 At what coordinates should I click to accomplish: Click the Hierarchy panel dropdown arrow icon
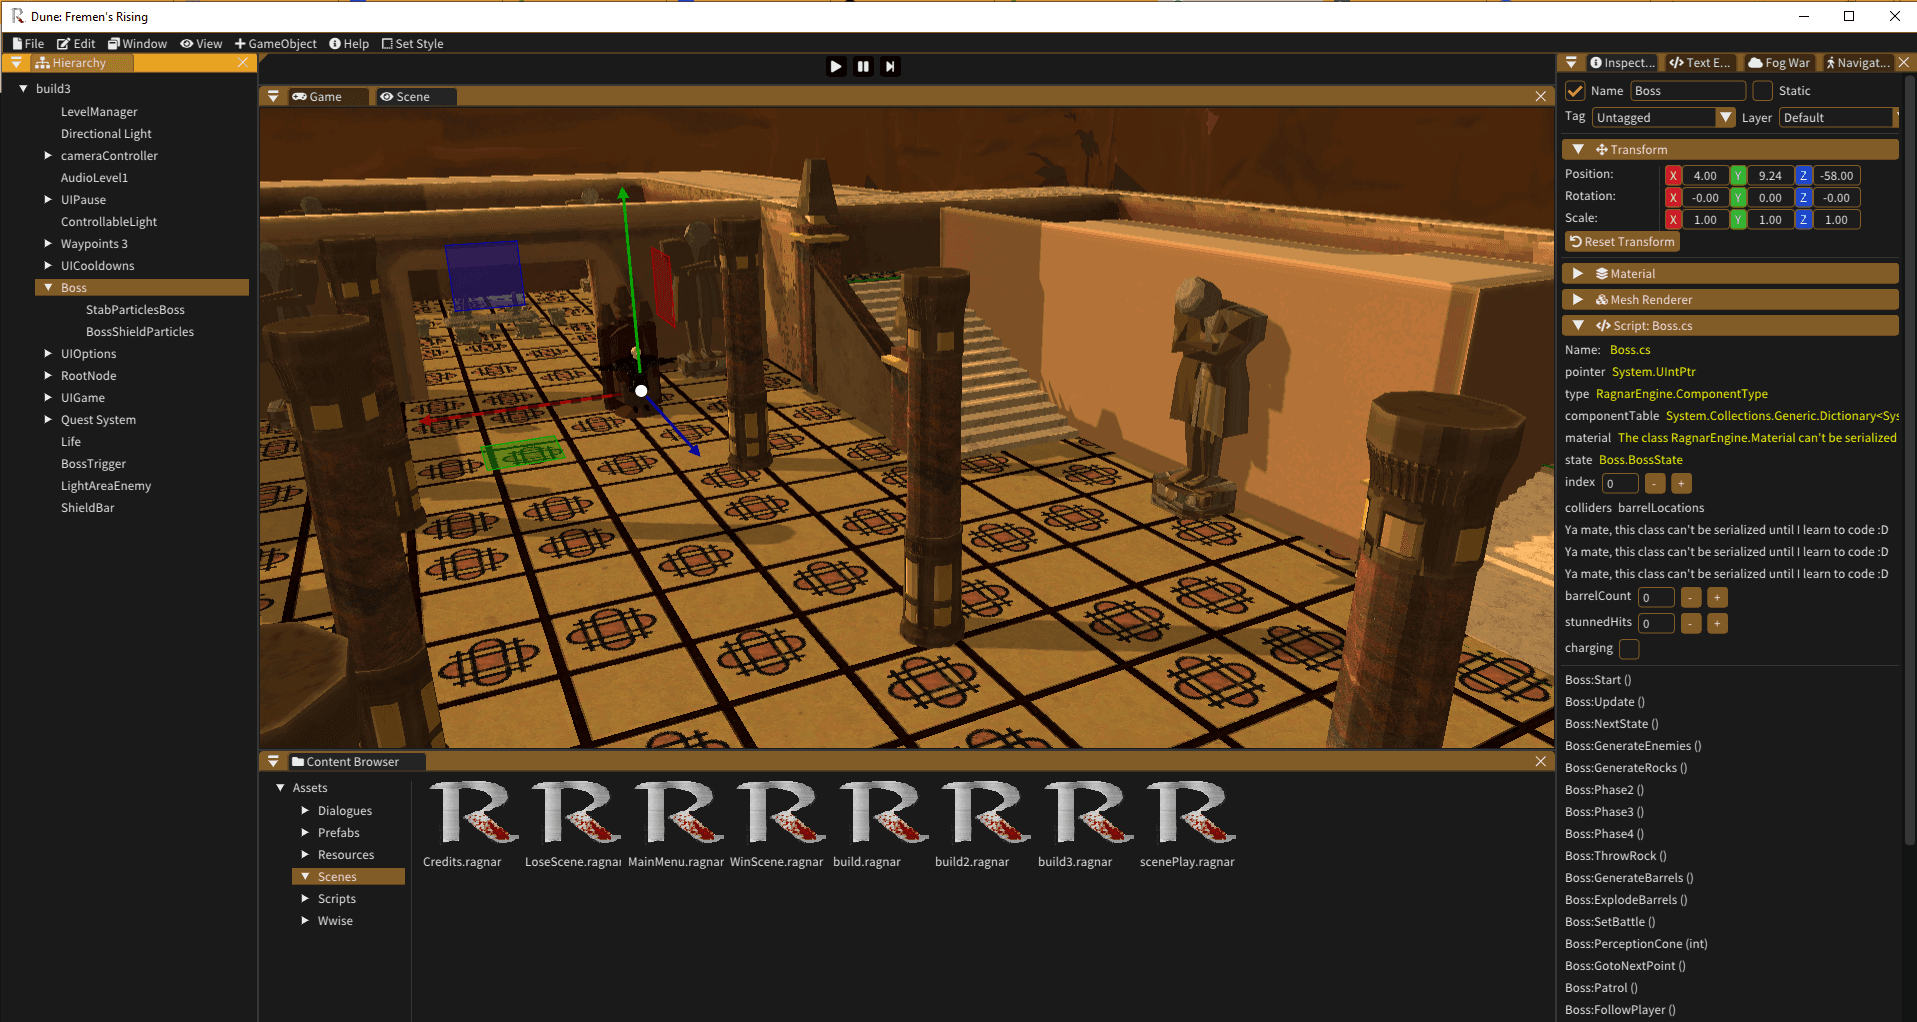(x=16, y=63)
